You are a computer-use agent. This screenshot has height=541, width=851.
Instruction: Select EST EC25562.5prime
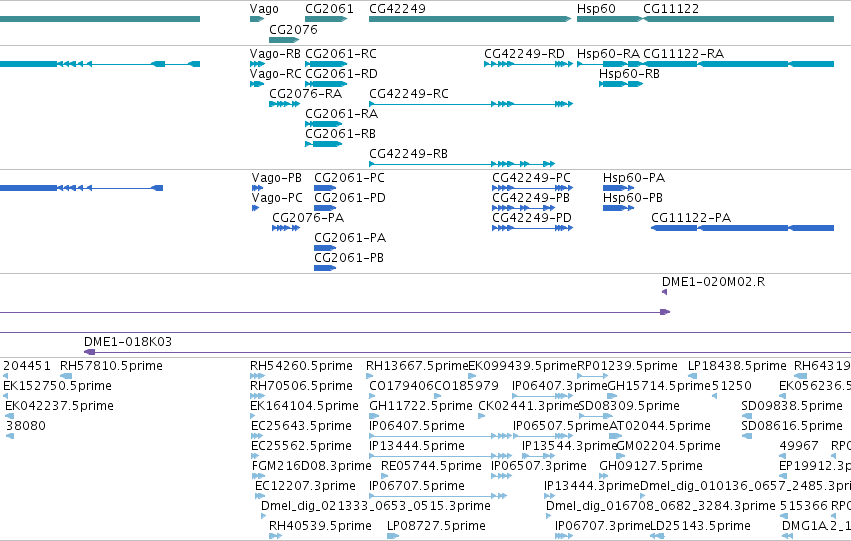tap(301, 446)
